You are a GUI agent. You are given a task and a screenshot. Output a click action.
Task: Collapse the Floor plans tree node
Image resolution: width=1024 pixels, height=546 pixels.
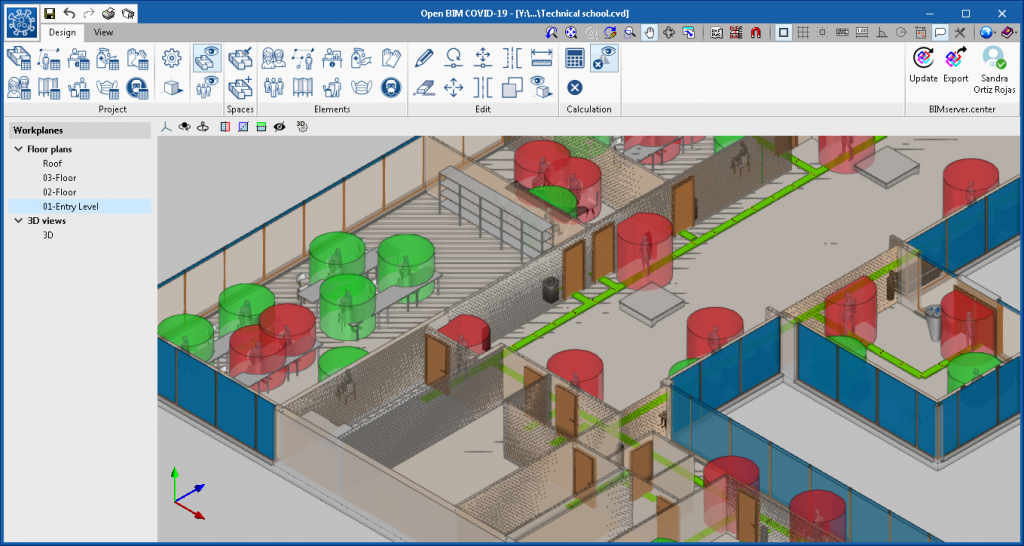pyautogui.click(x=19, y=149)
